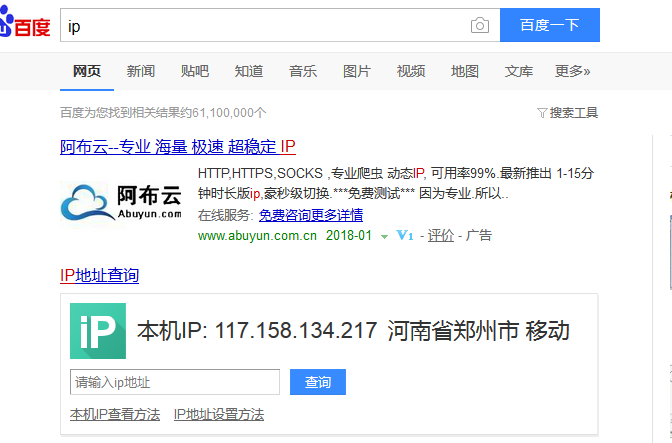The image size is (672, 443).
Task: Switch to the 新闻 tab
Action: [x=141, y=71]
